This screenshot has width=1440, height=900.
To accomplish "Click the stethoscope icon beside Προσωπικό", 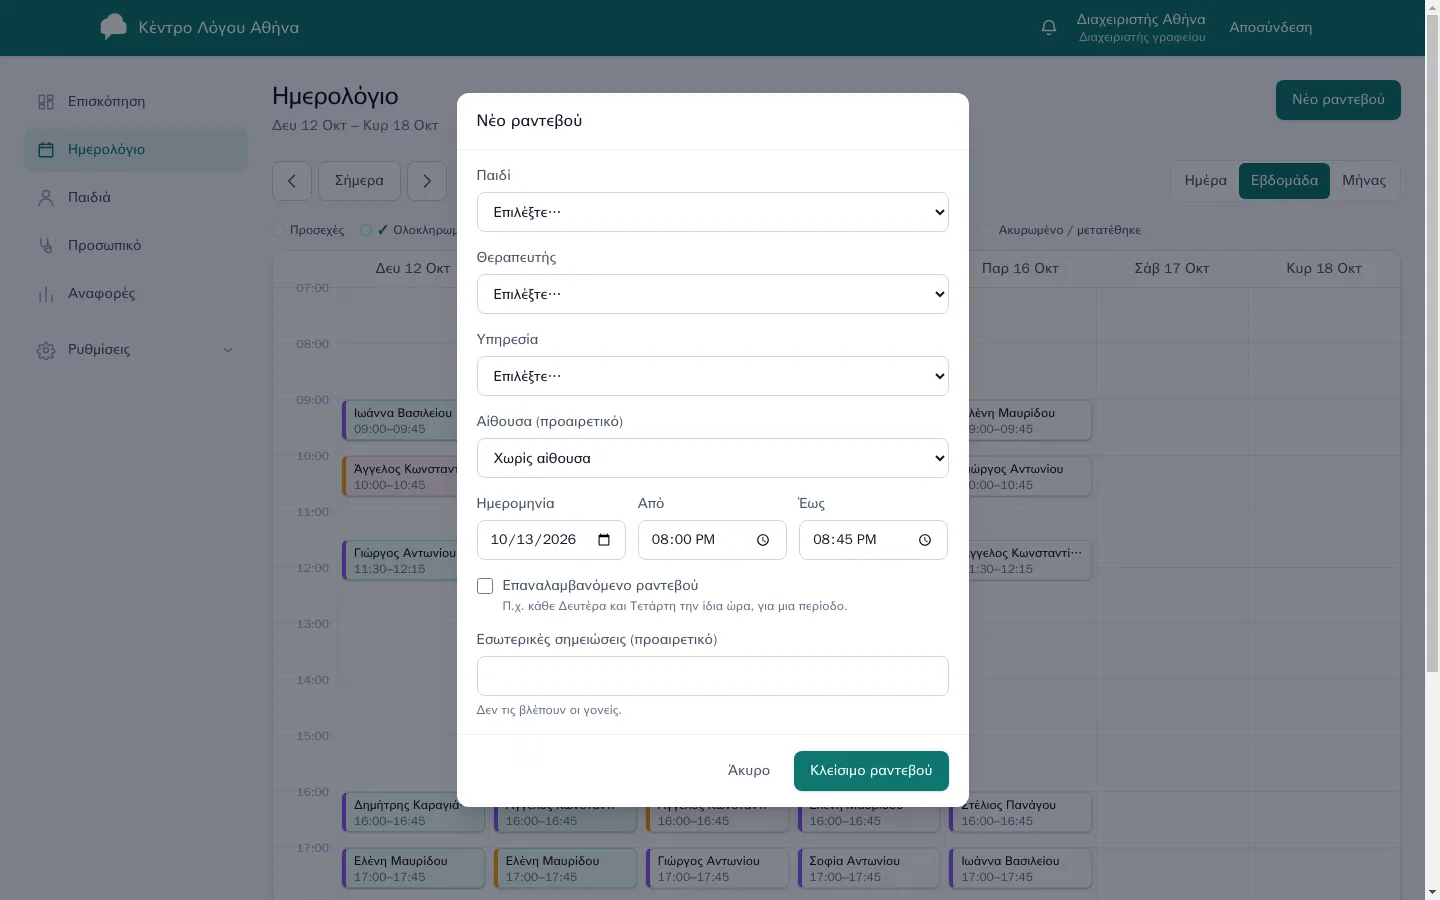I will coord(46,246).
